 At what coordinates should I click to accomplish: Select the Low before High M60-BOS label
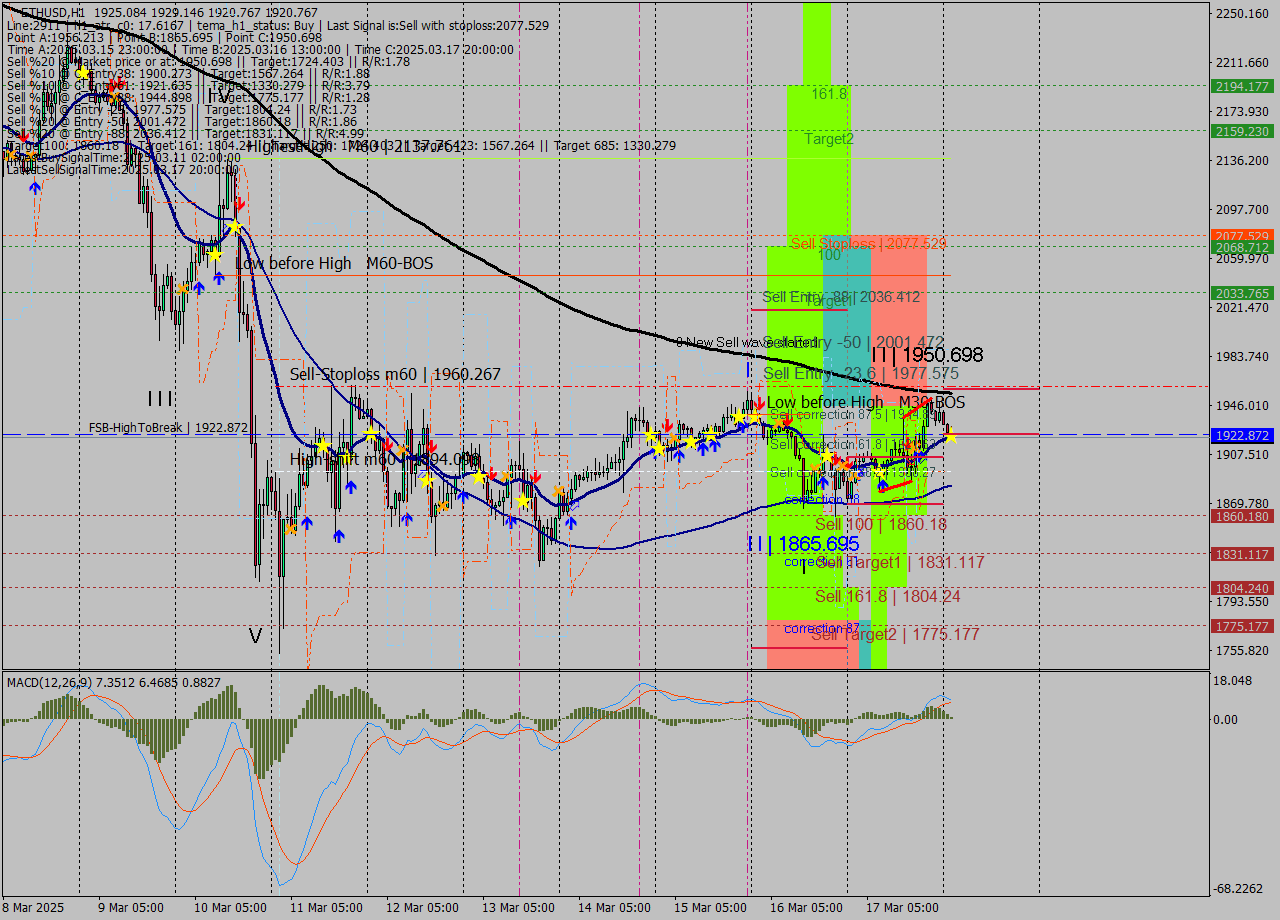[x=334, y=263]
